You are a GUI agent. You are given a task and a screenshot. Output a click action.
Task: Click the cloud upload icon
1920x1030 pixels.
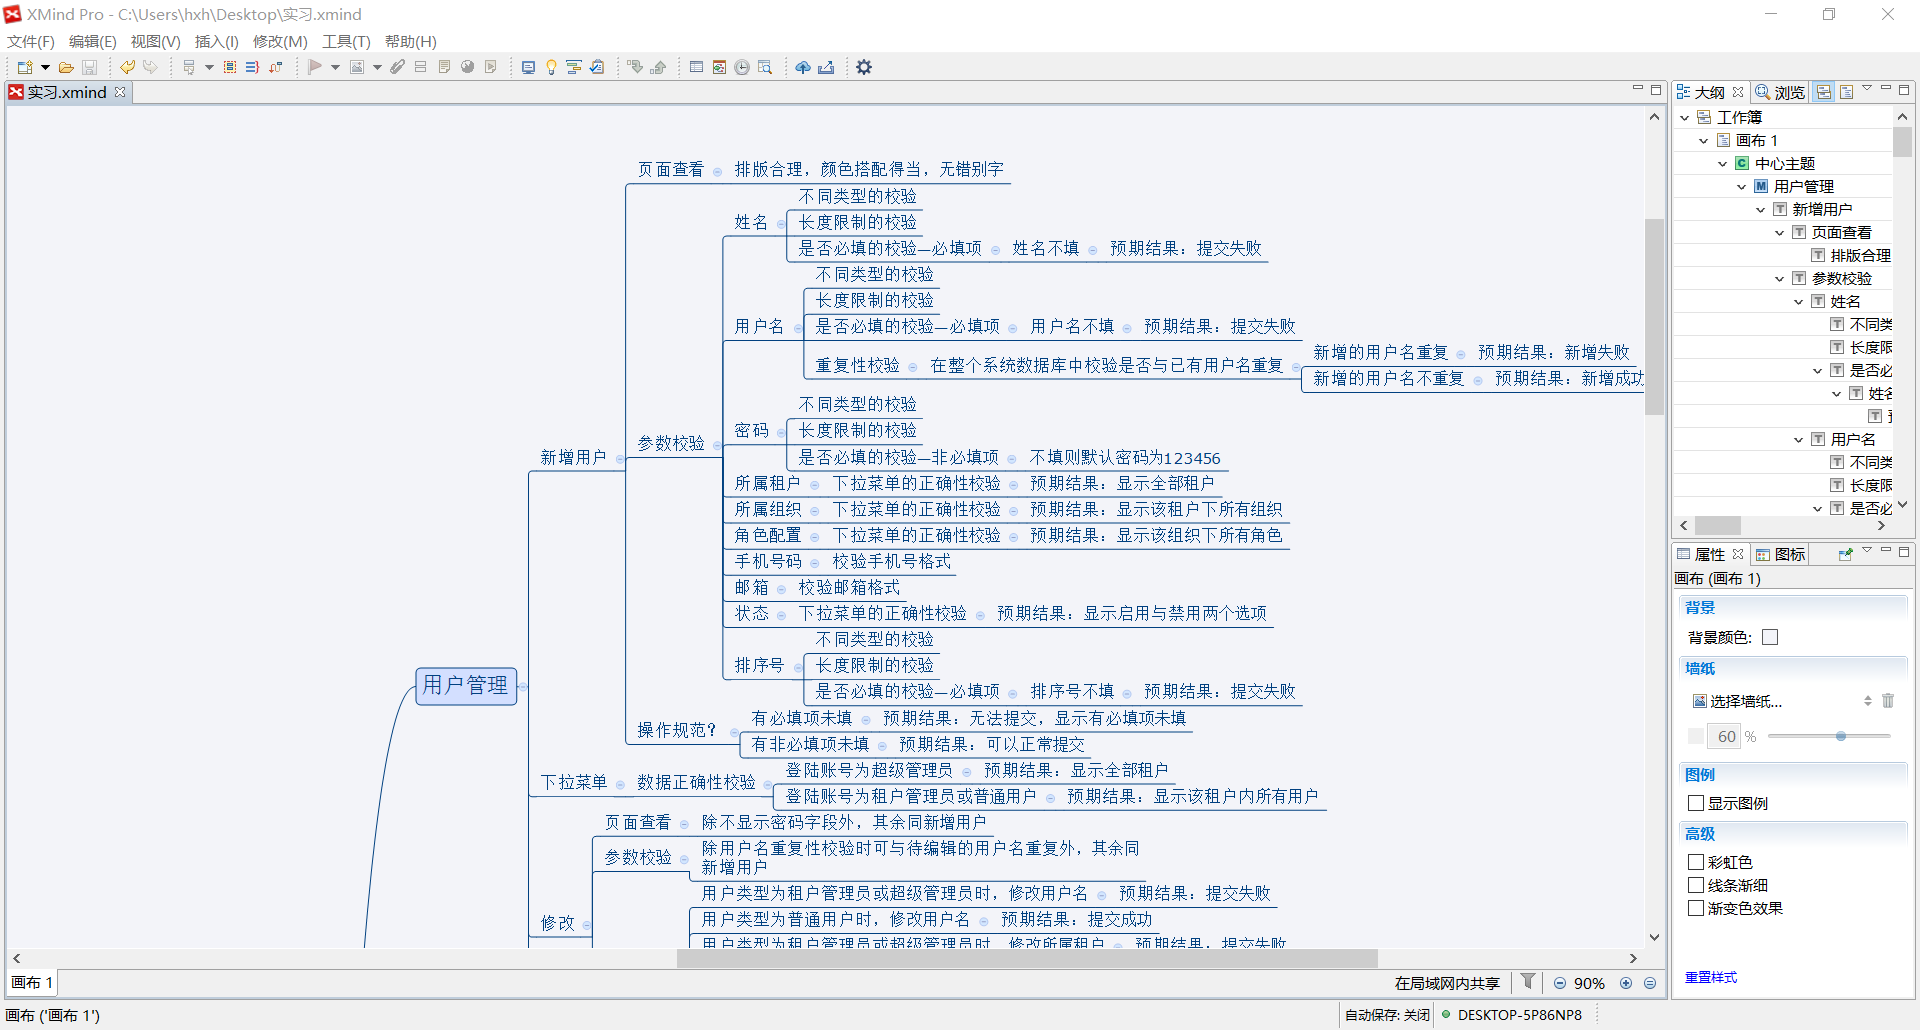(803, 67)
